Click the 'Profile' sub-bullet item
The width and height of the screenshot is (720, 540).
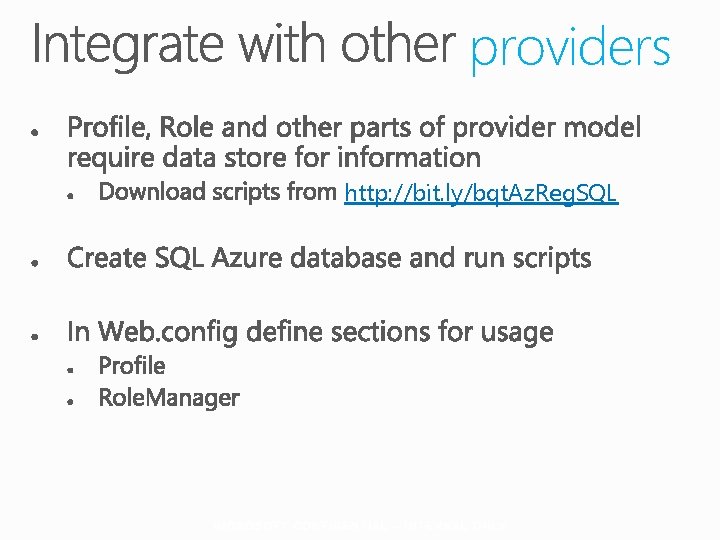[x=132, y=366]
